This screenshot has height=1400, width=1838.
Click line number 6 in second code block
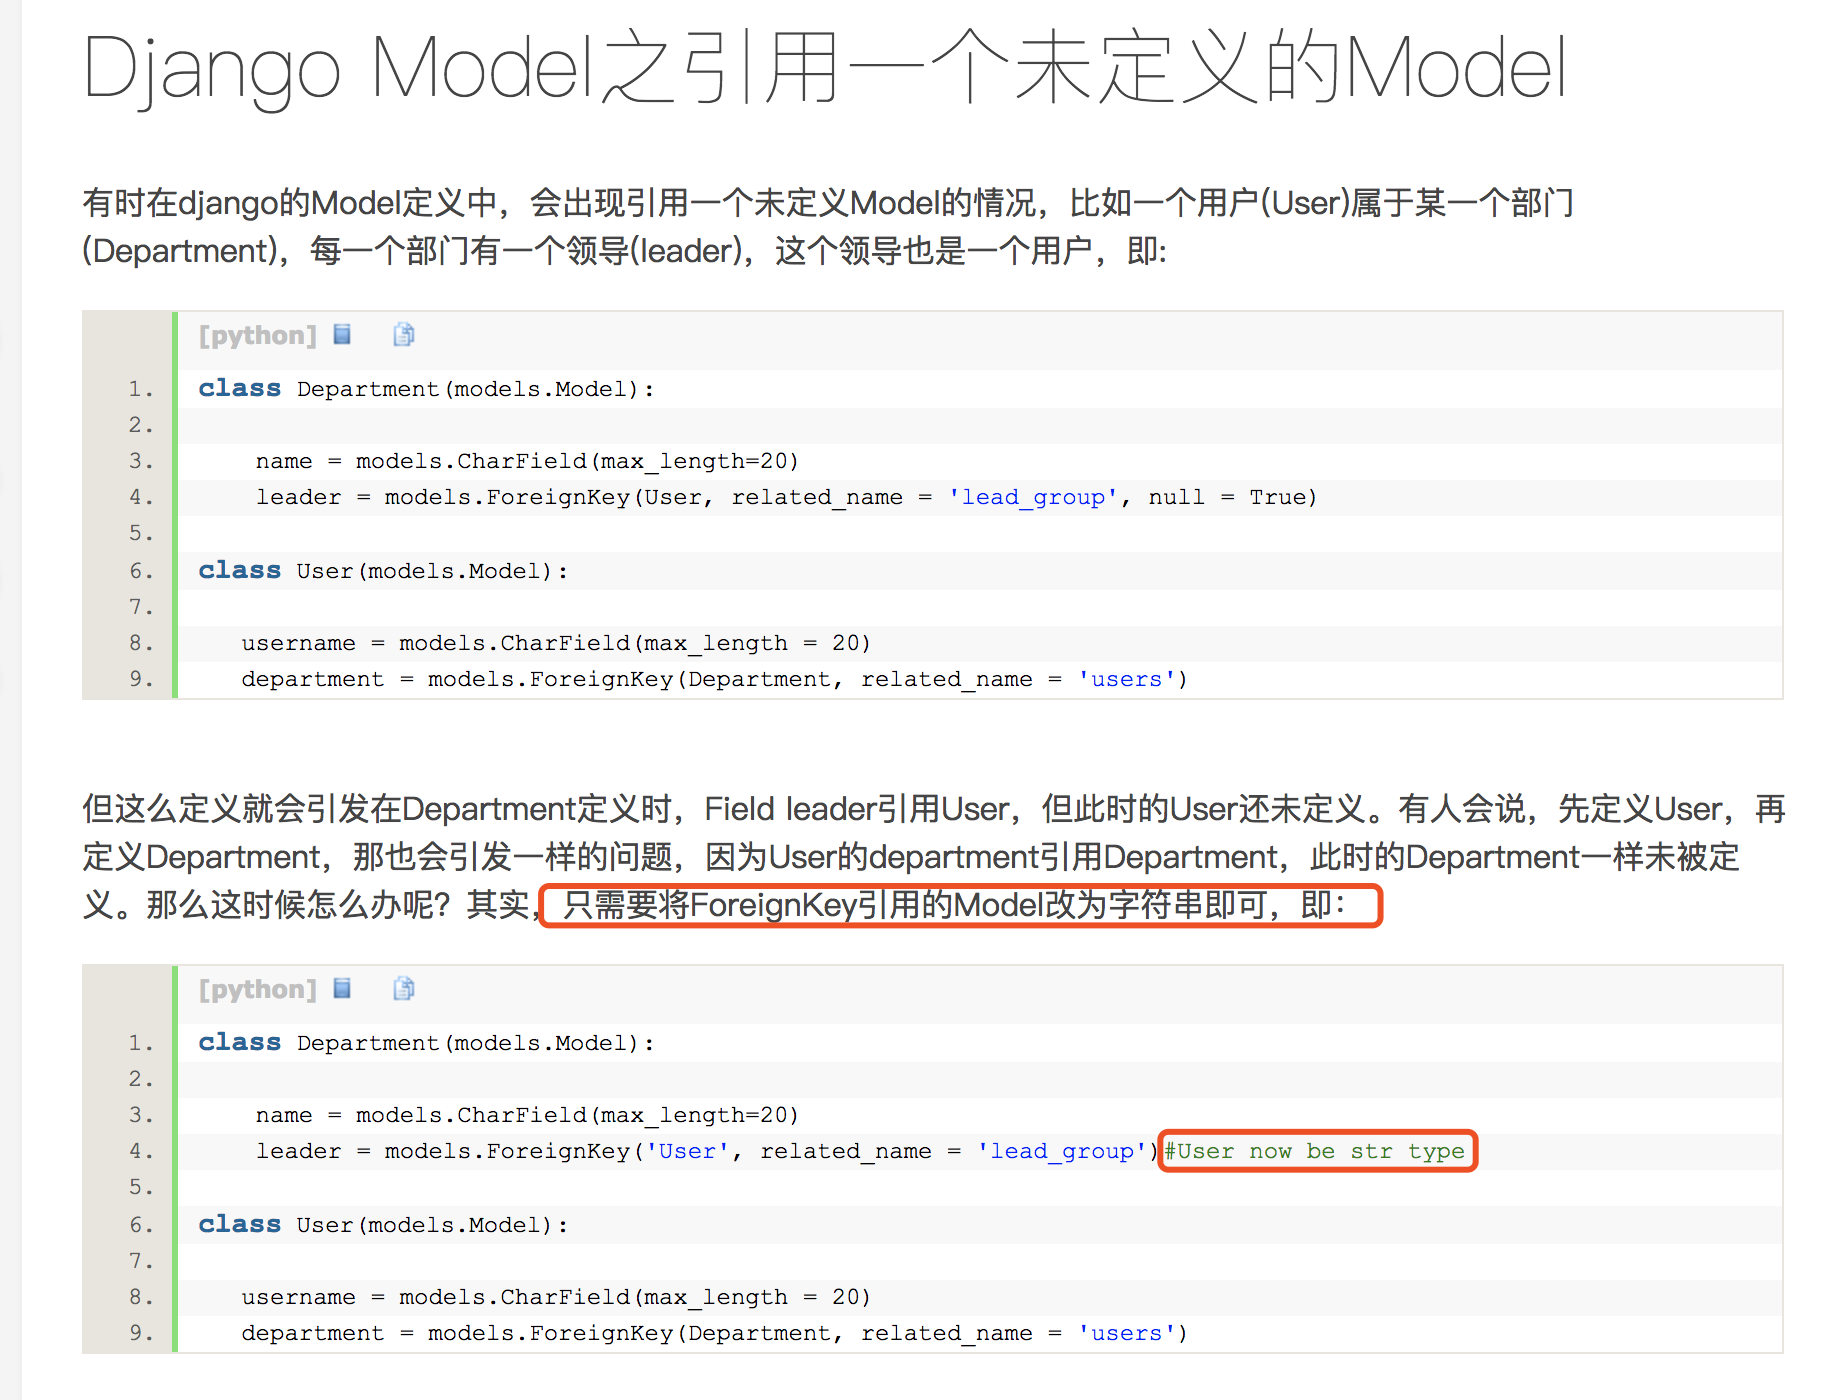click(x=141, y=1225)
